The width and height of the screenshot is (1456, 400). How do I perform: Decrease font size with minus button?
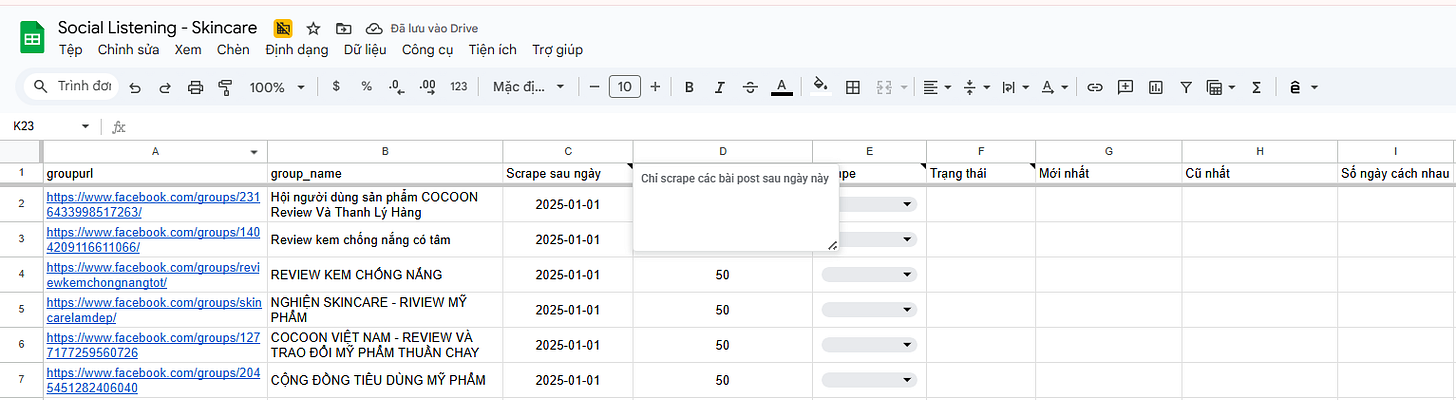click(594, 87)
